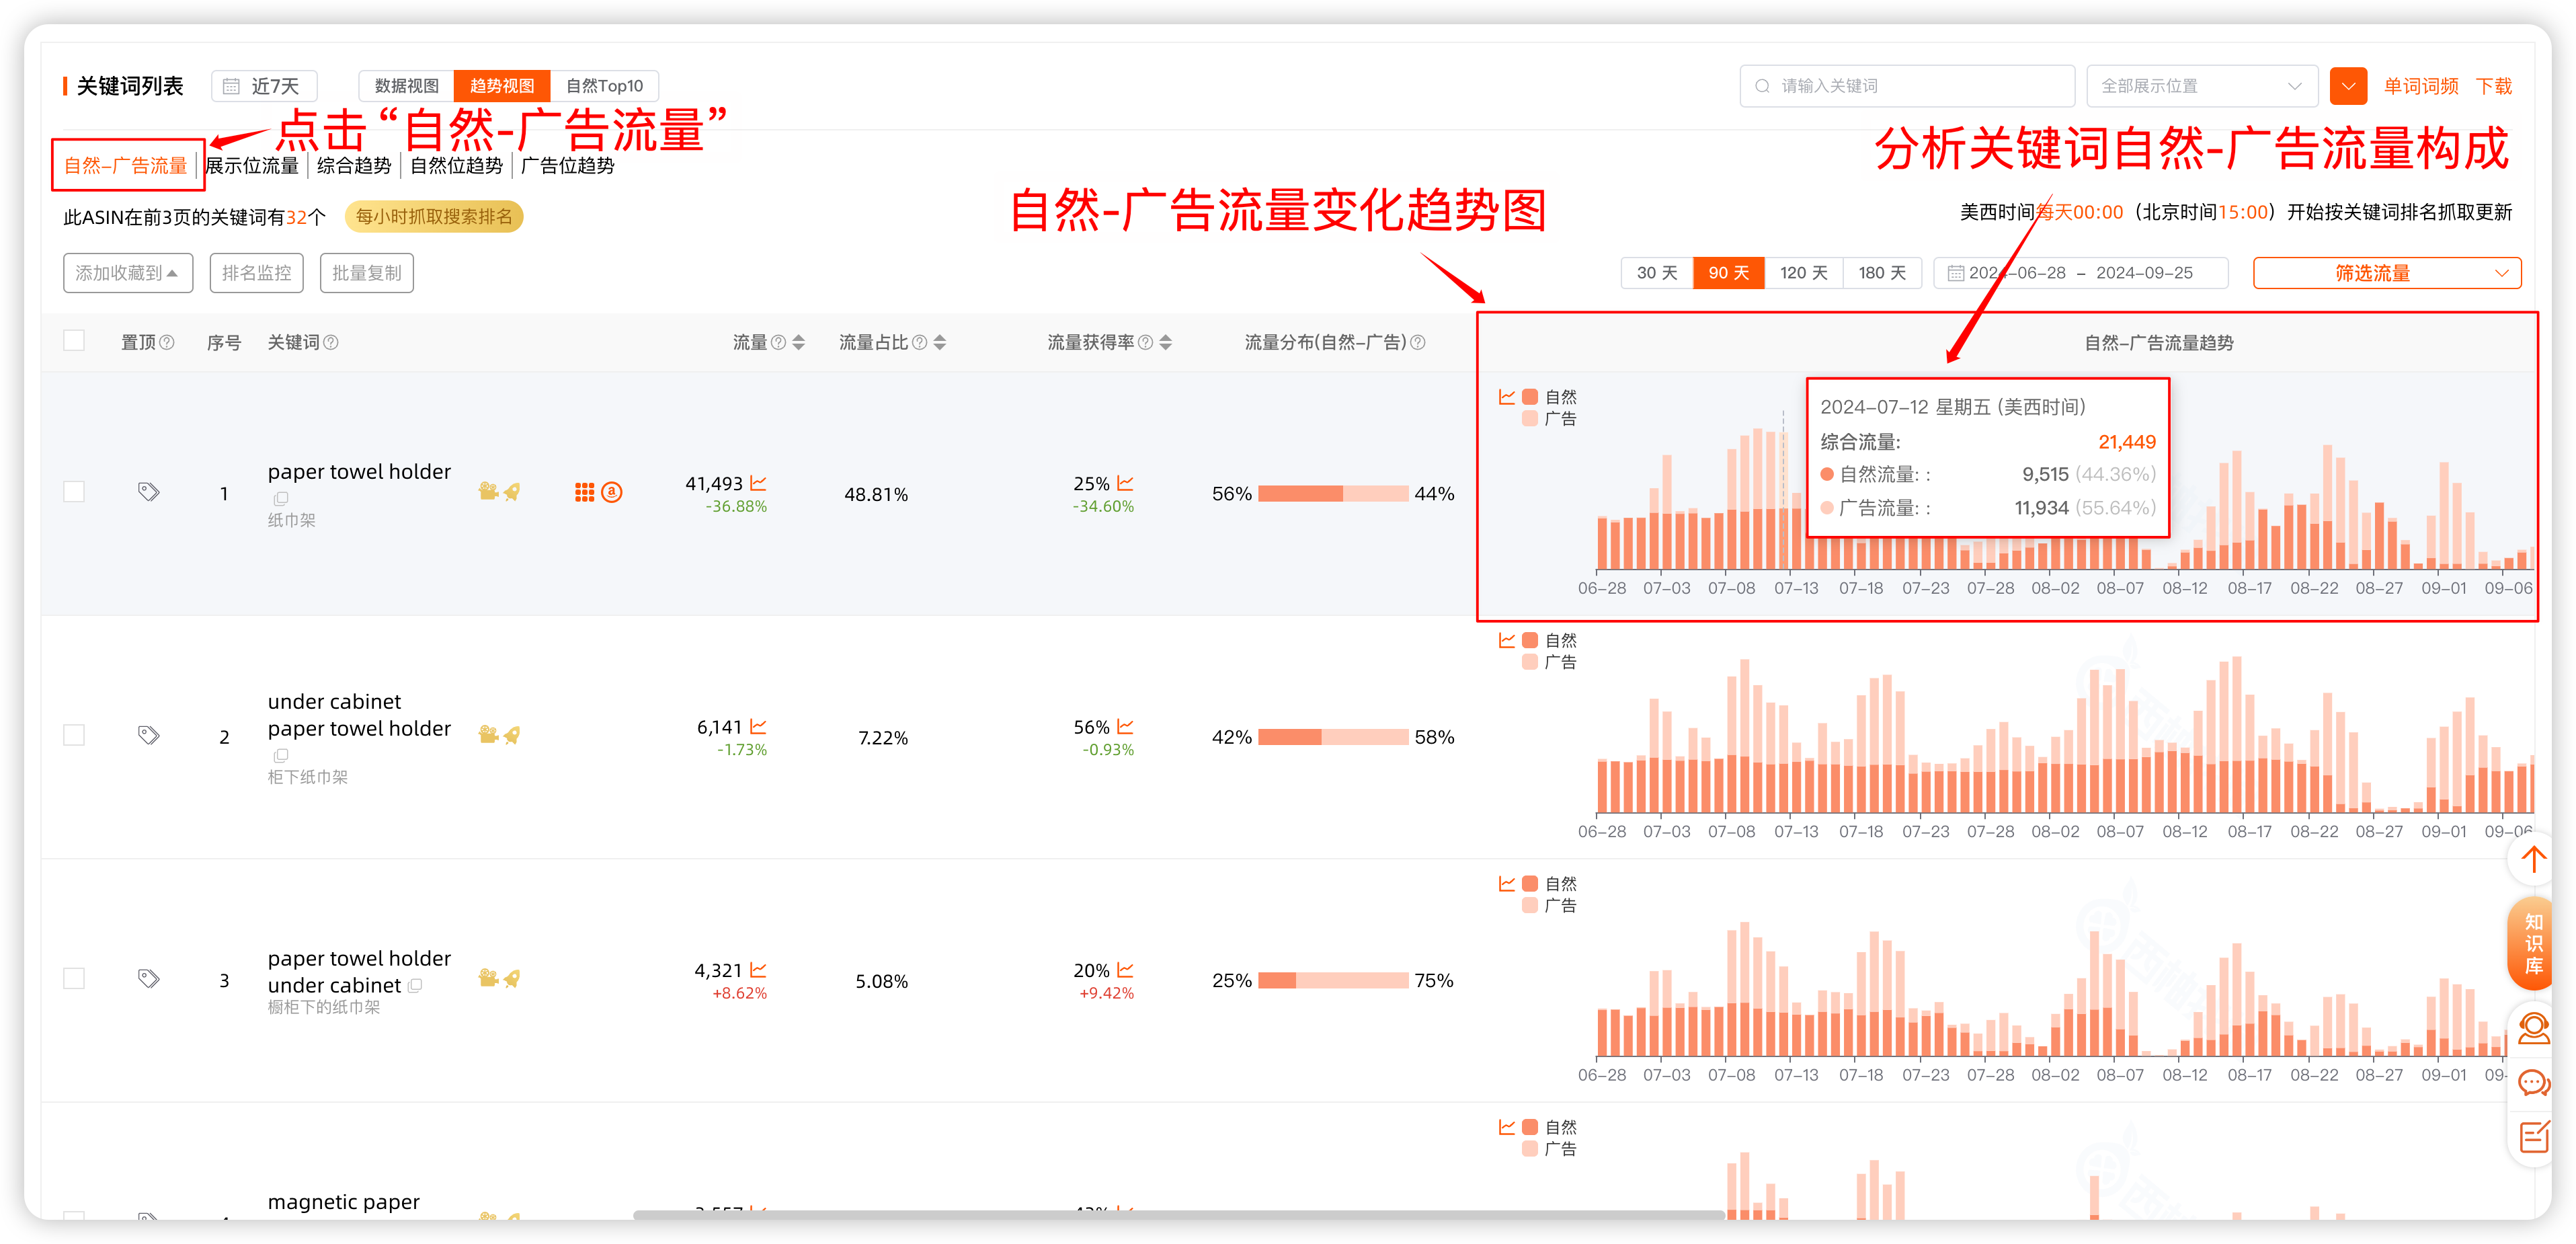Click the Amazon circle icon in row 1

pos(612,492)
